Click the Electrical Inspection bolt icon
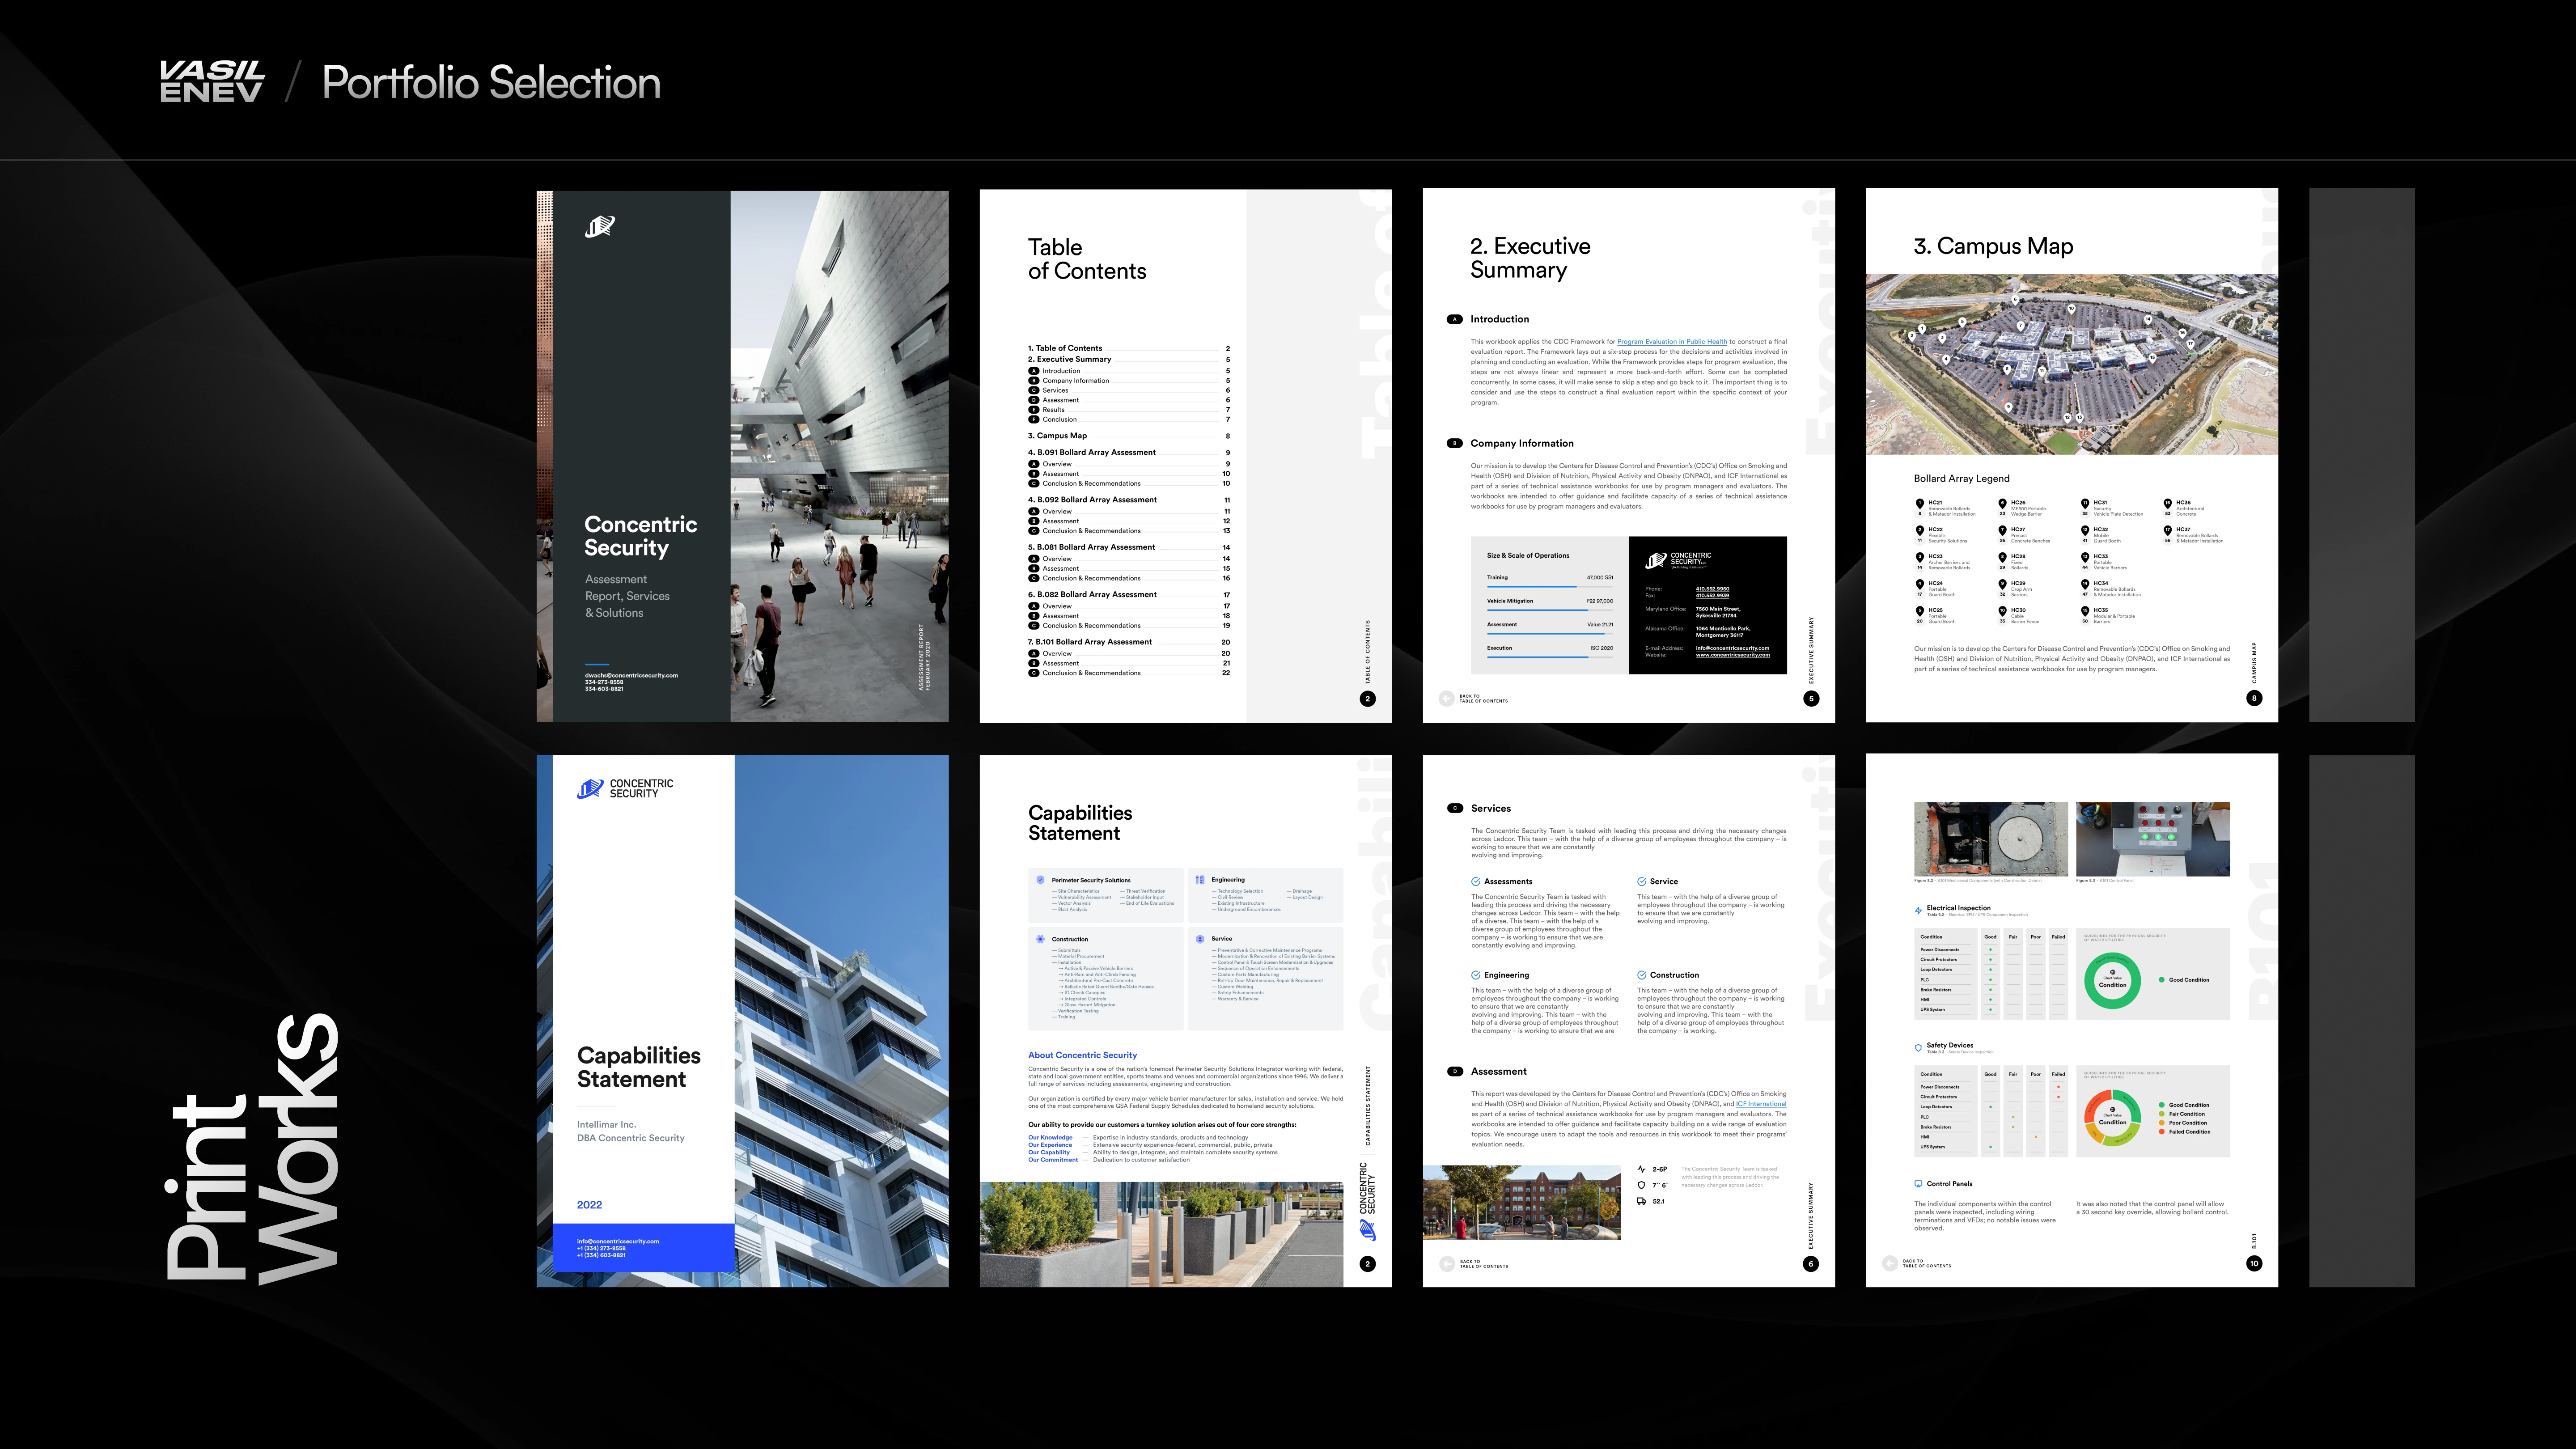Screen dimensions: 2576x1449 pos(1918,910)
